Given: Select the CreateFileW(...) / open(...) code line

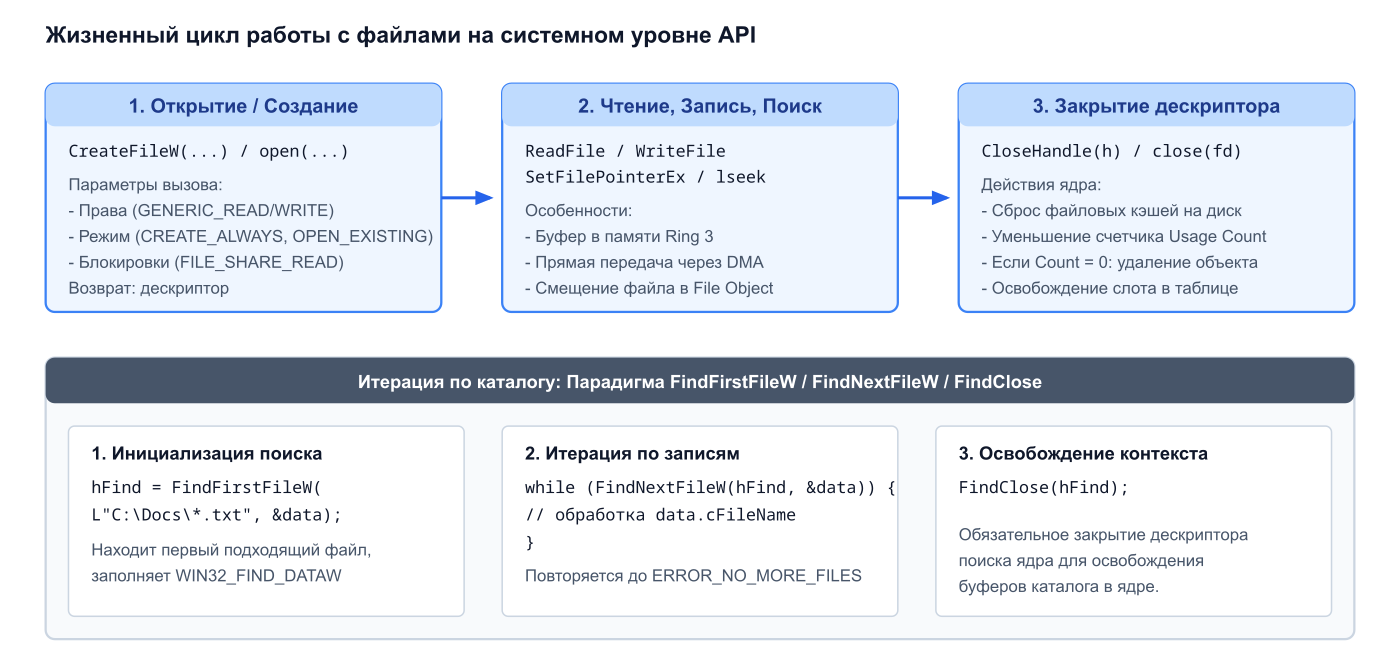Looking at the screenshot, I should click(x=208, y=152).
